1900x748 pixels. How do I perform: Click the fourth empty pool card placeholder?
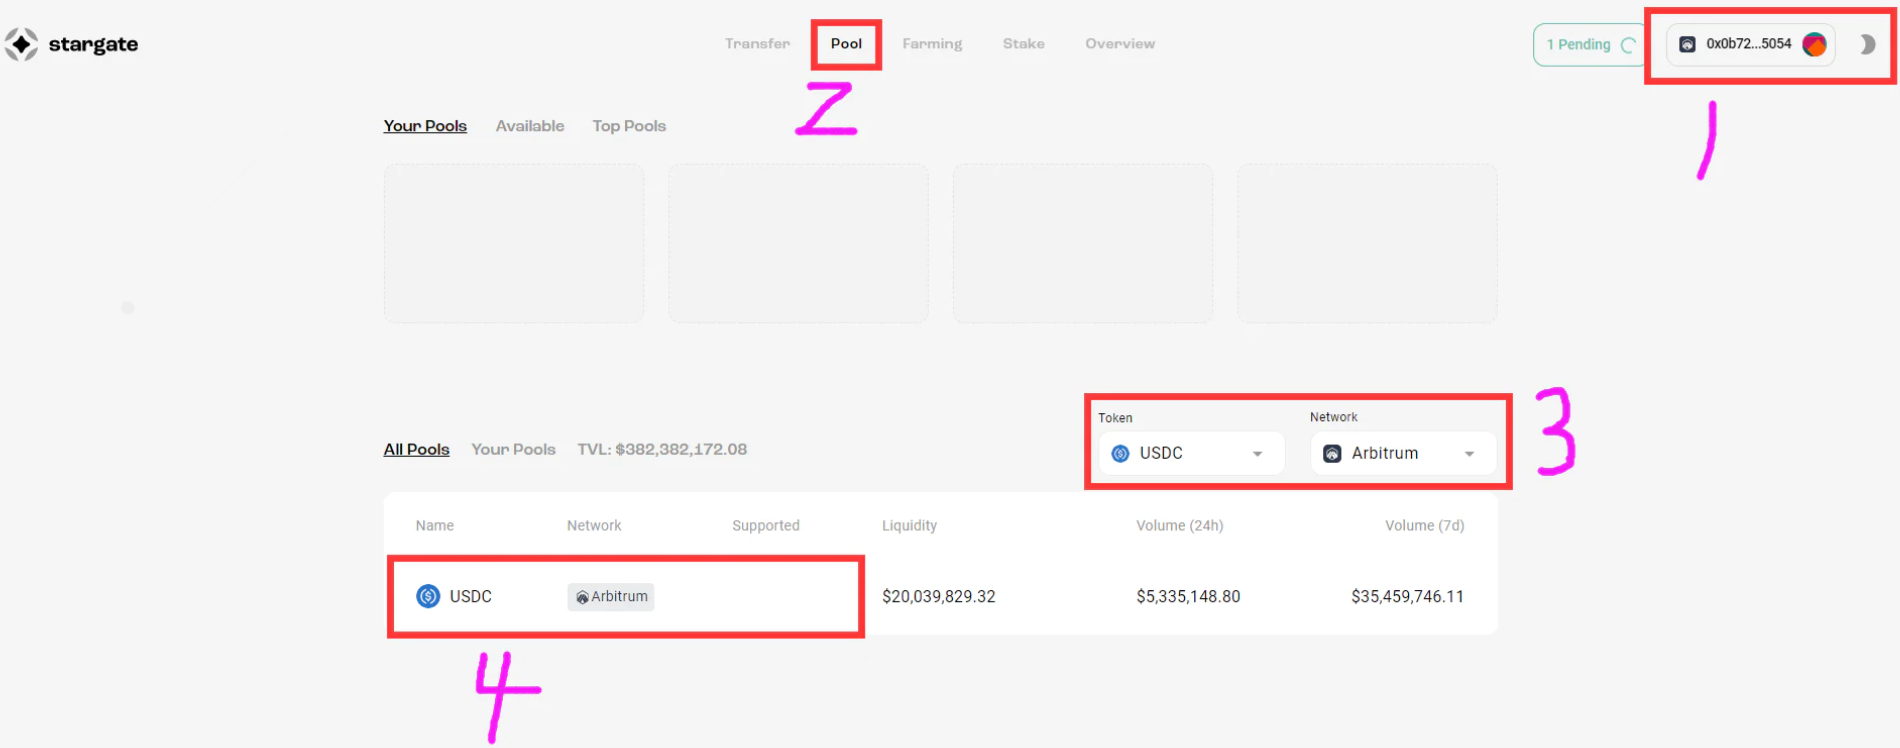(1367, 244)
